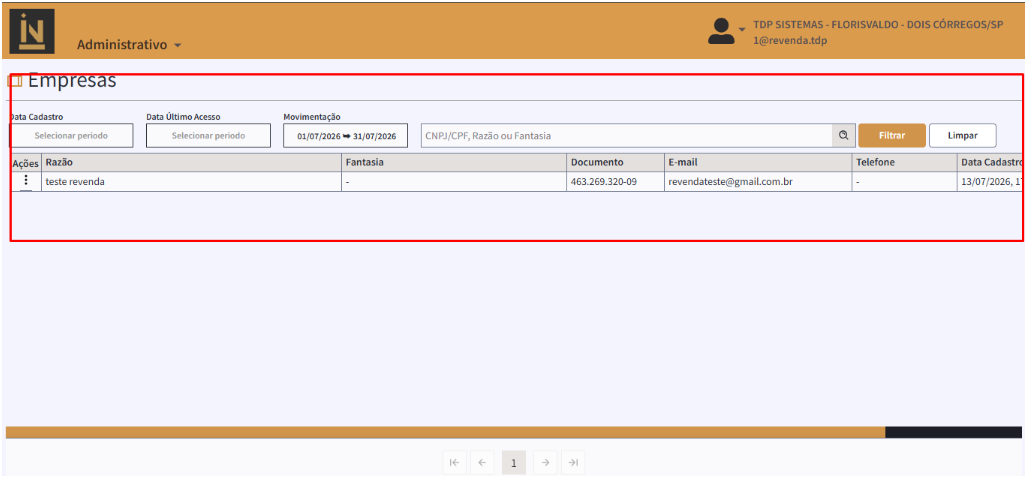The image size is (1025, 482).
Task: Open the Administrativo menu
Action: (x=129, y=45)
